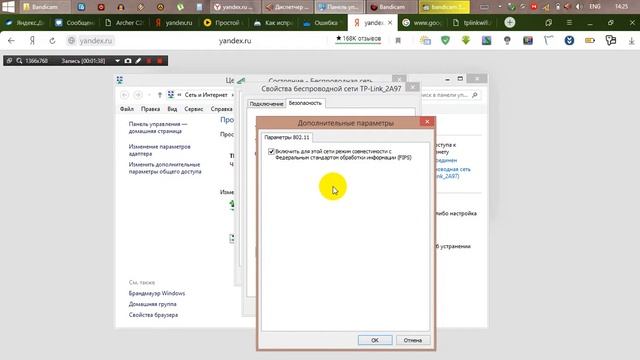Switch to the Как испр... browser tab
This screenshot has width=640, height=360.
tap(273, 23)
